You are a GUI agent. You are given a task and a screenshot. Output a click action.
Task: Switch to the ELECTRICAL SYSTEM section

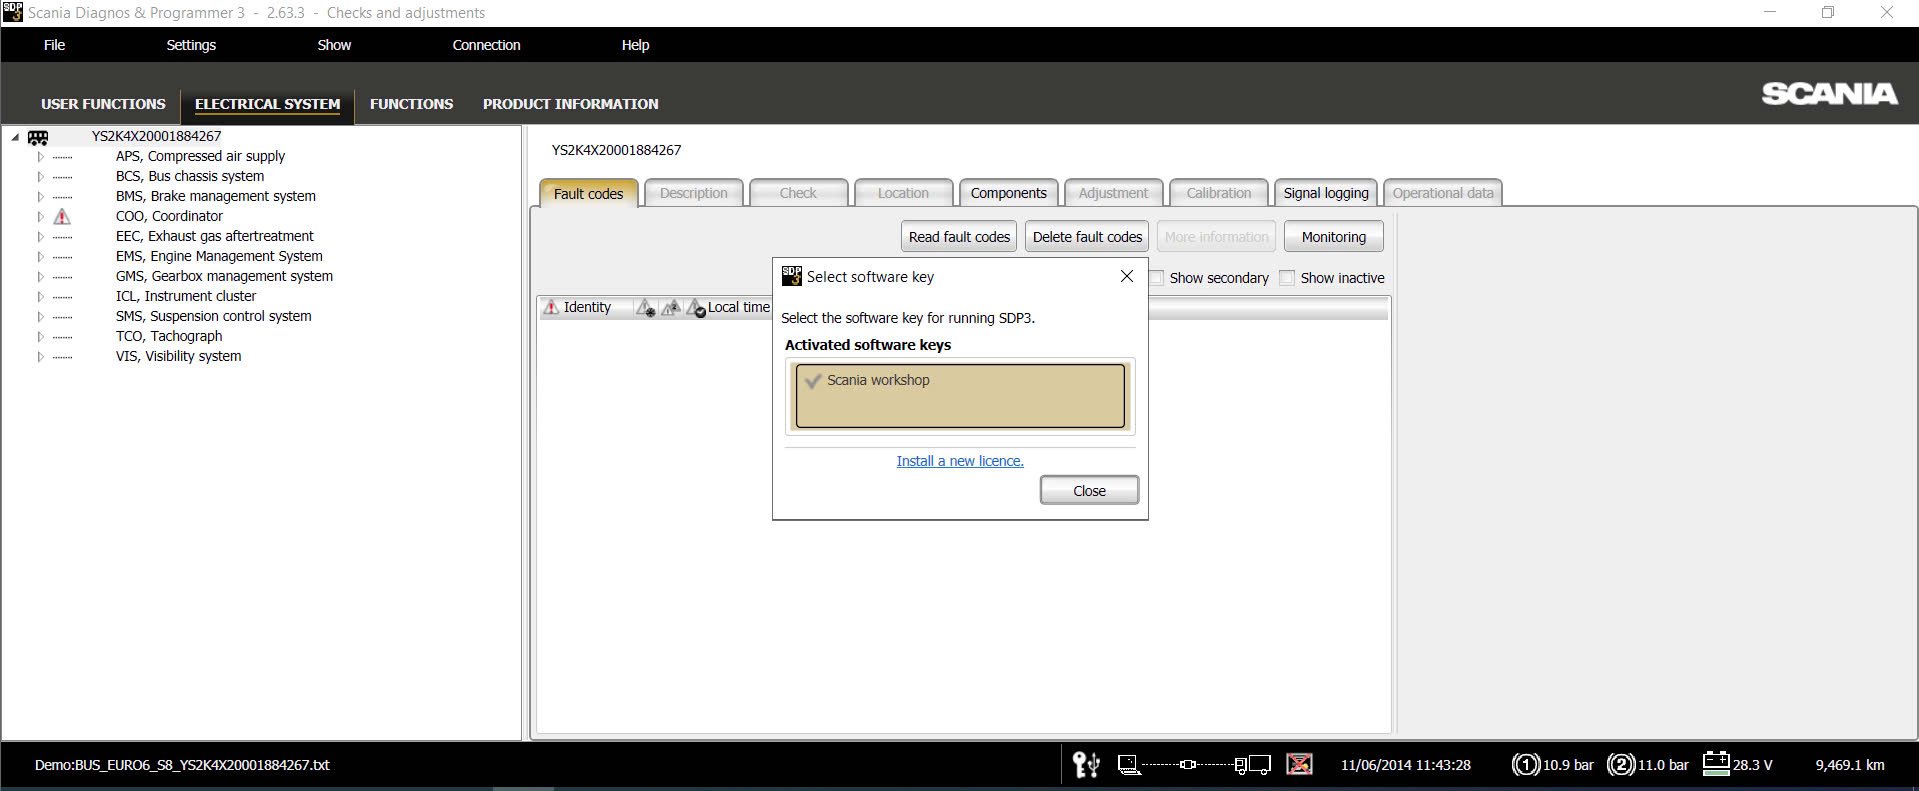(x=267, y=104)
